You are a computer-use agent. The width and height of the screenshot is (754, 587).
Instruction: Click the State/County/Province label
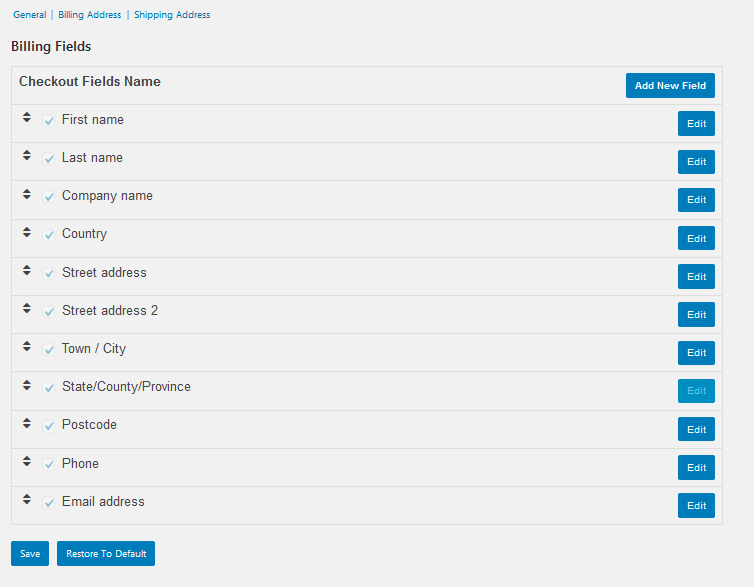[126, 387]
